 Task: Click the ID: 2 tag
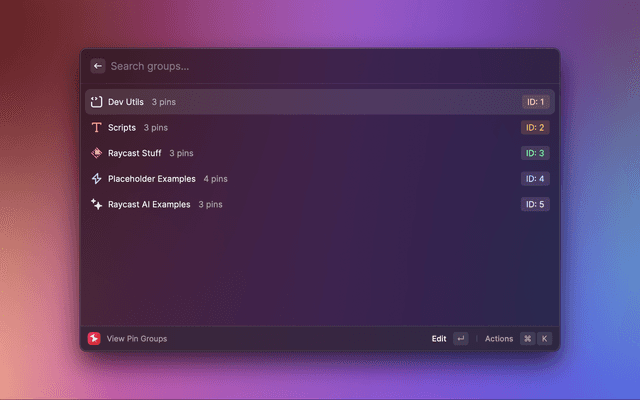[x=535, y=128]
